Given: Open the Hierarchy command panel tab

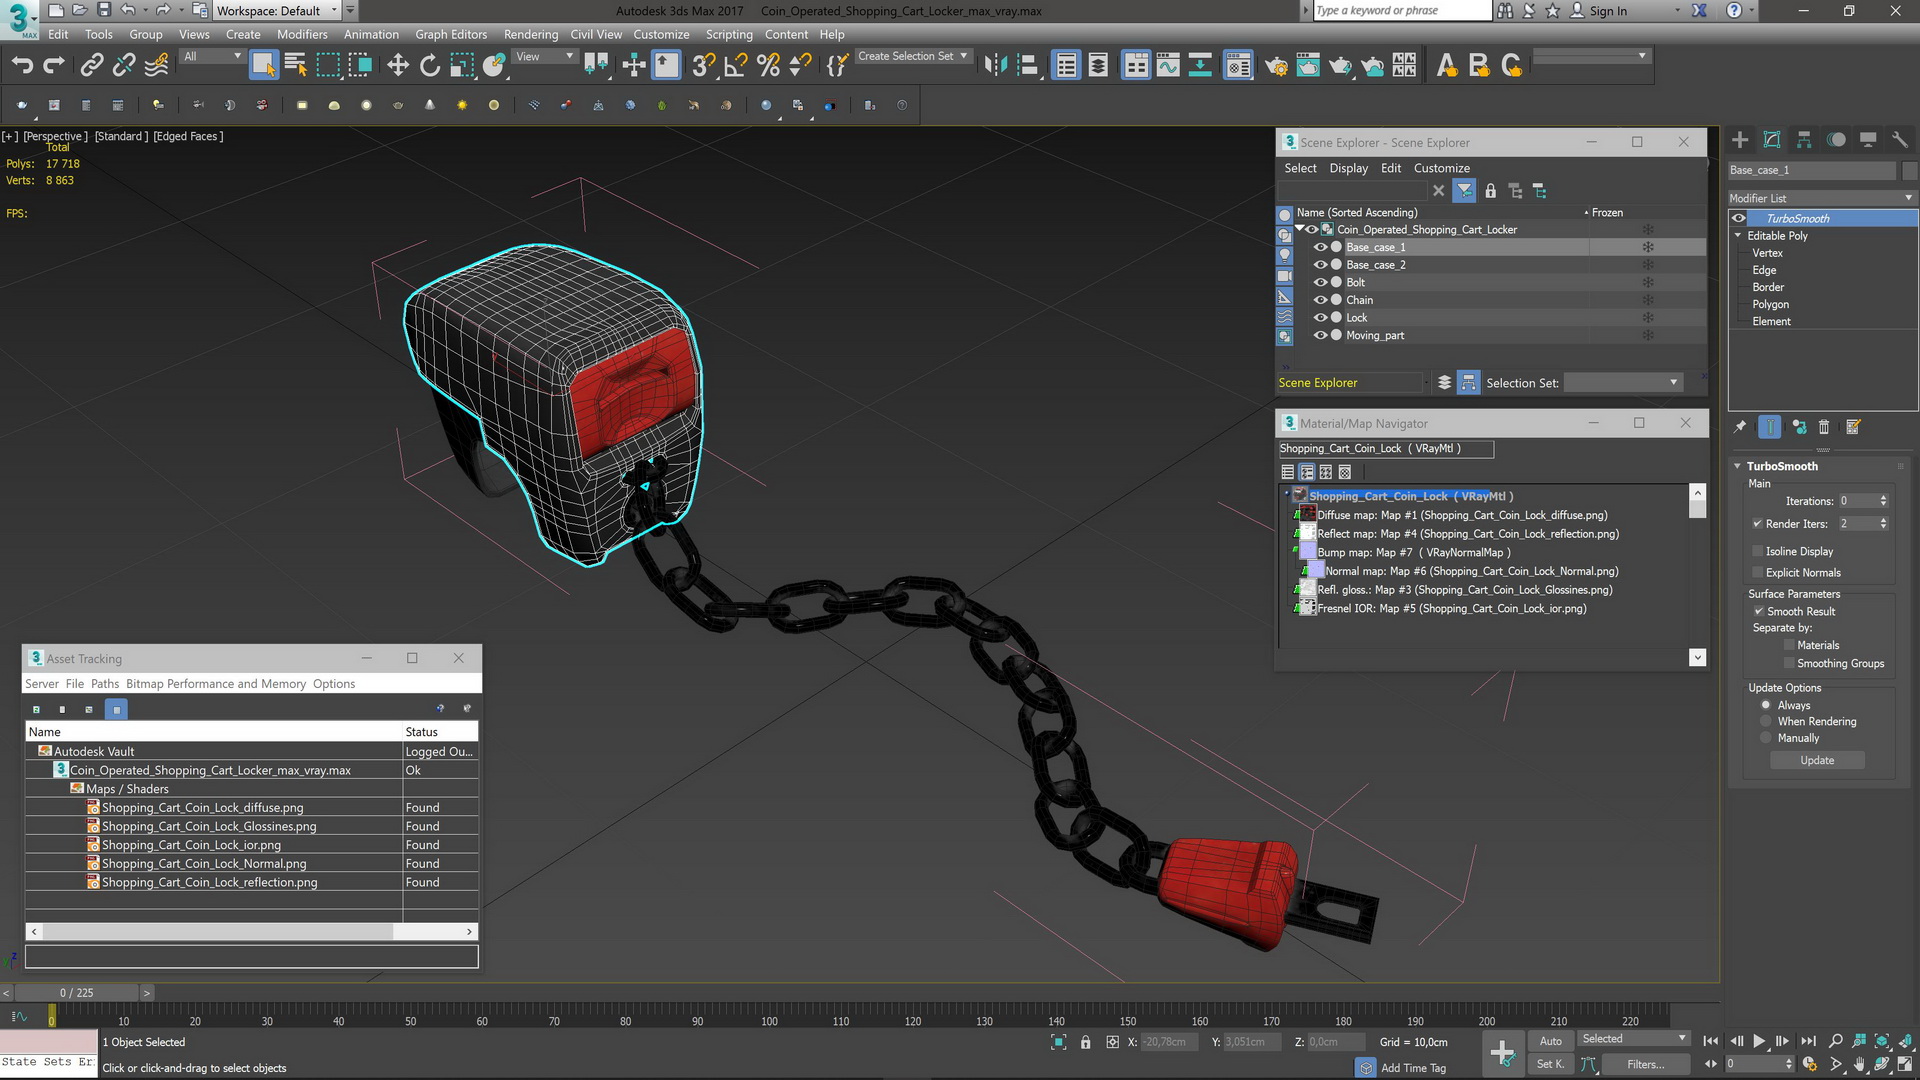Looking at the screenshot, I should tap(1804, 140).
